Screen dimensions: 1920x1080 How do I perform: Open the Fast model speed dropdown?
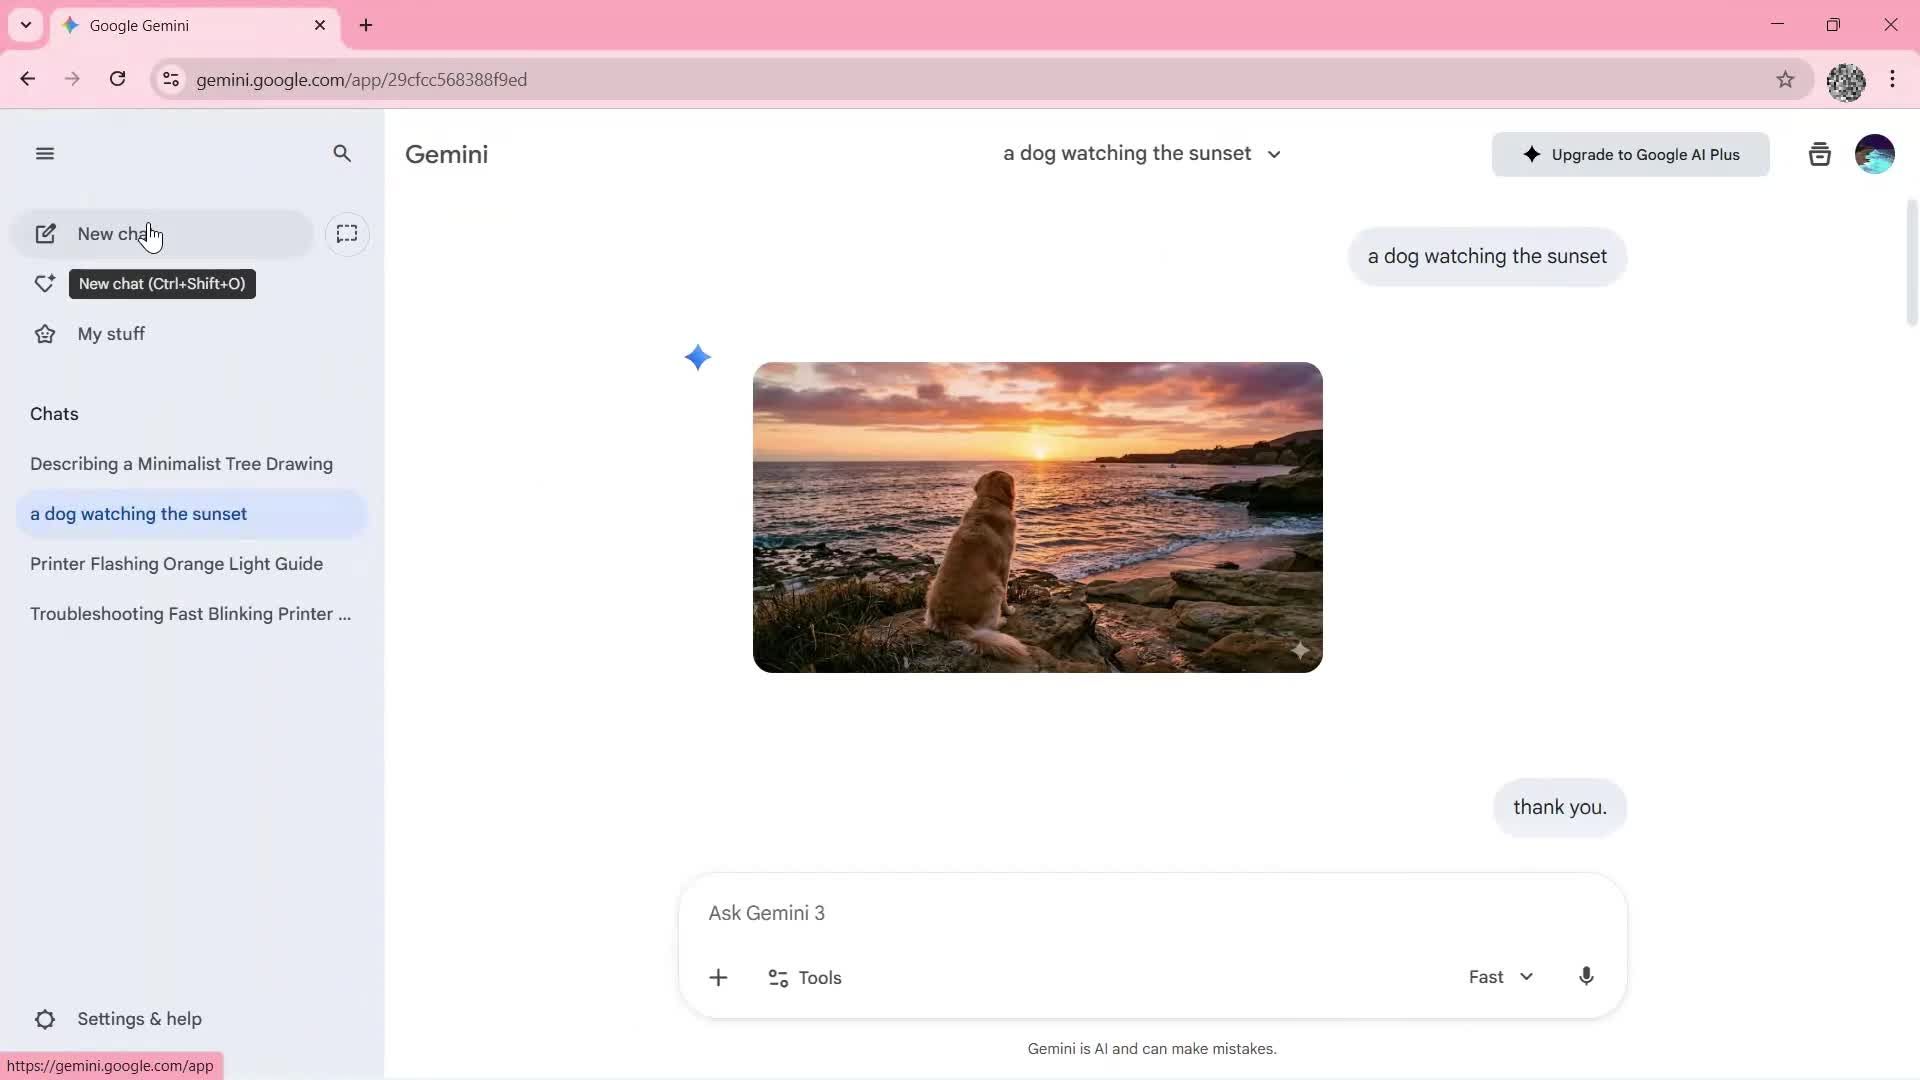[x=1499, y=977]
